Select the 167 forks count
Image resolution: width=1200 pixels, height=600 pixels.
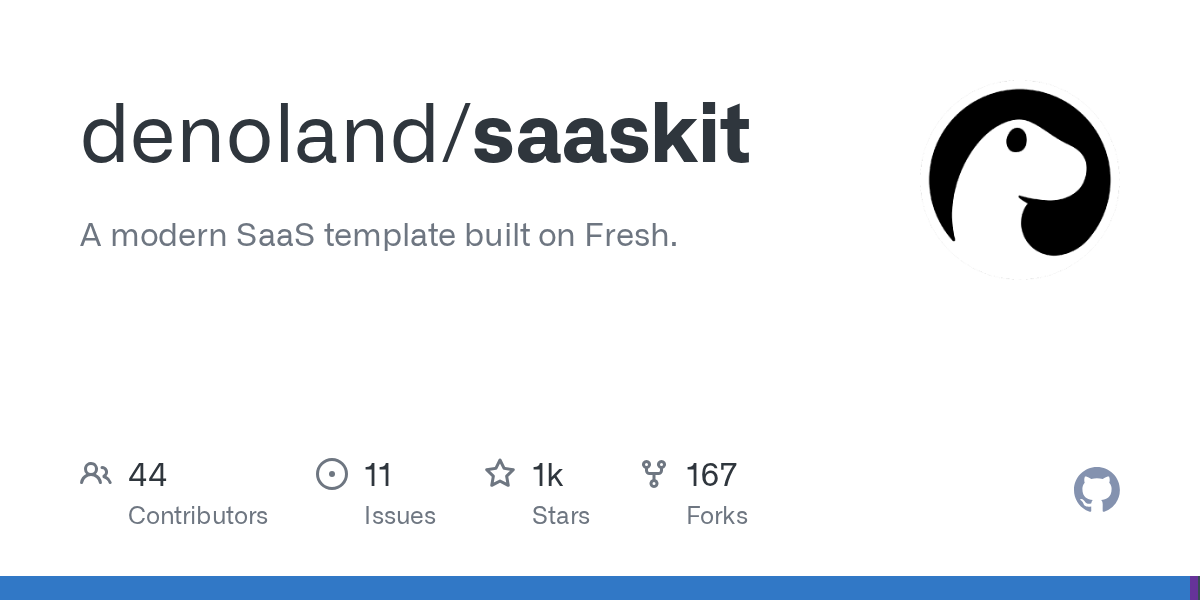point(711,475)
